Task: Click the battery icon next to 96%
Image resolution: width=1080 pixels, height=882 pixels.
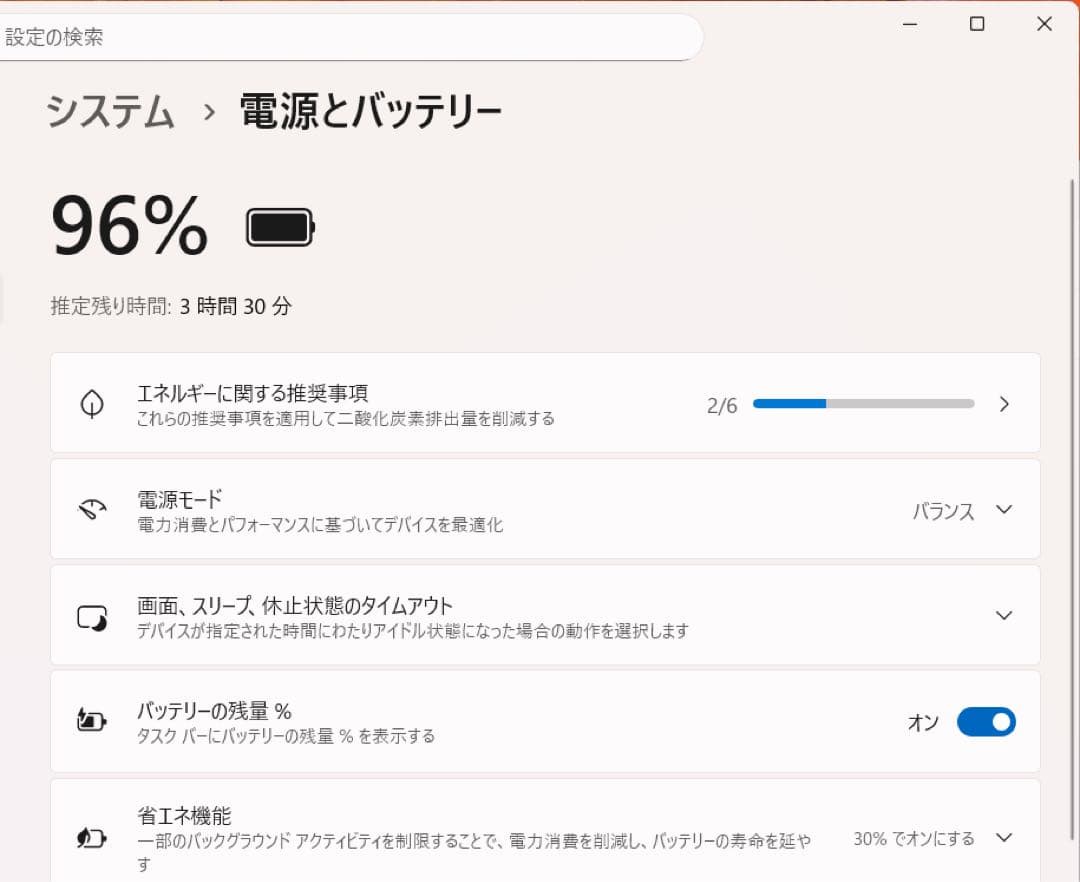Action: [x=279, y=226]
